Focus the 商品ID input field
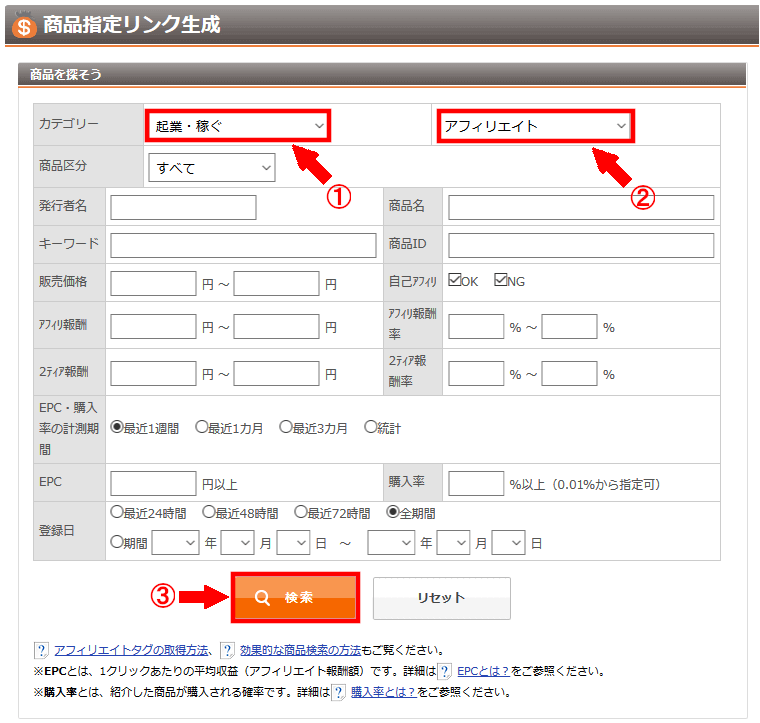 581,245
